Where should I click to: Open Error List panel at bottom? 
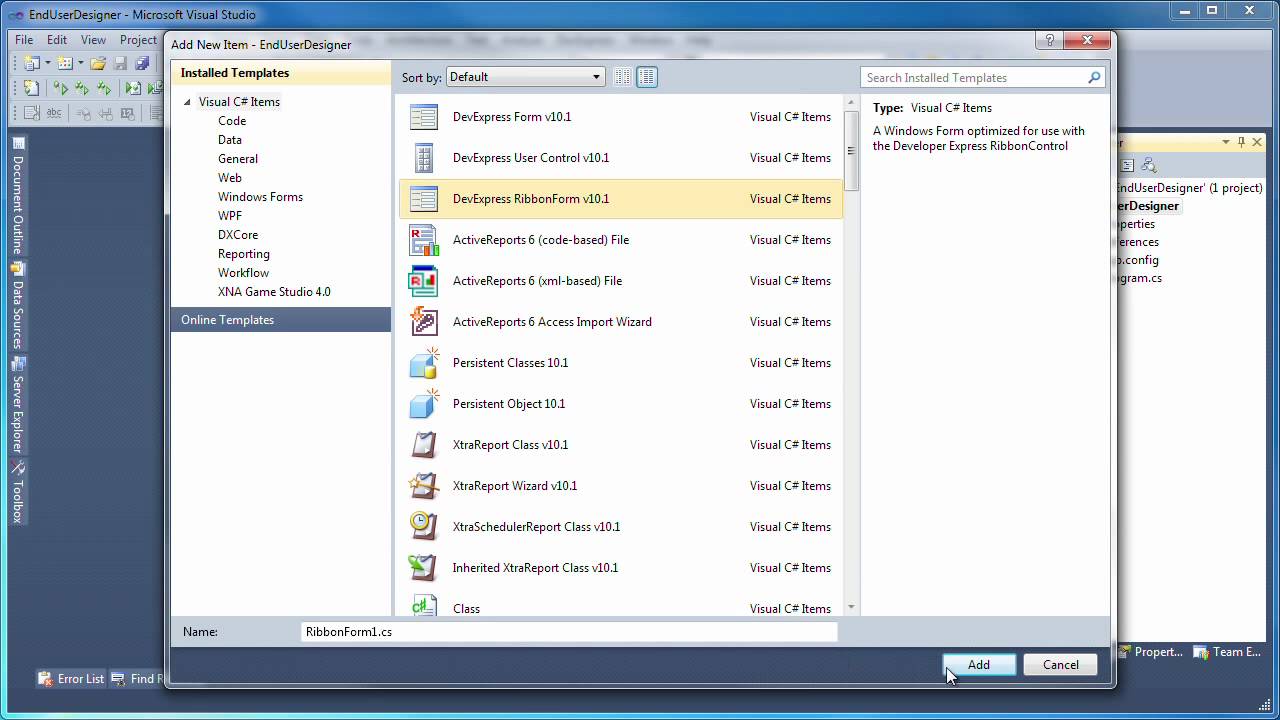70,678
